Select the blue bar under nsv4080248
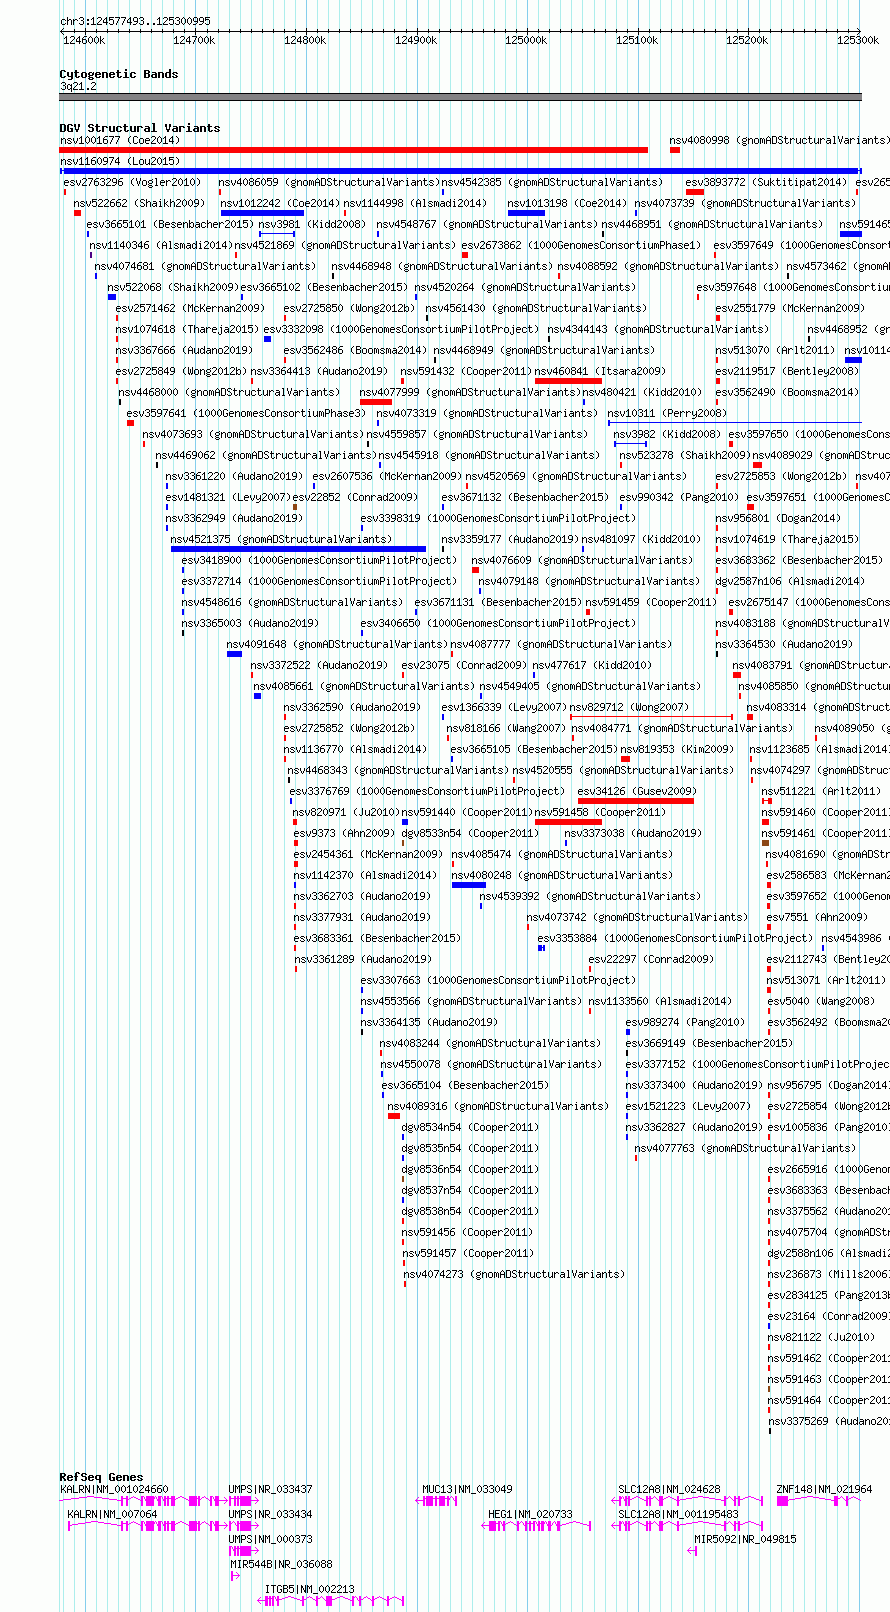This screenshot has height=1612, width=890. click(x=469, y=885)
